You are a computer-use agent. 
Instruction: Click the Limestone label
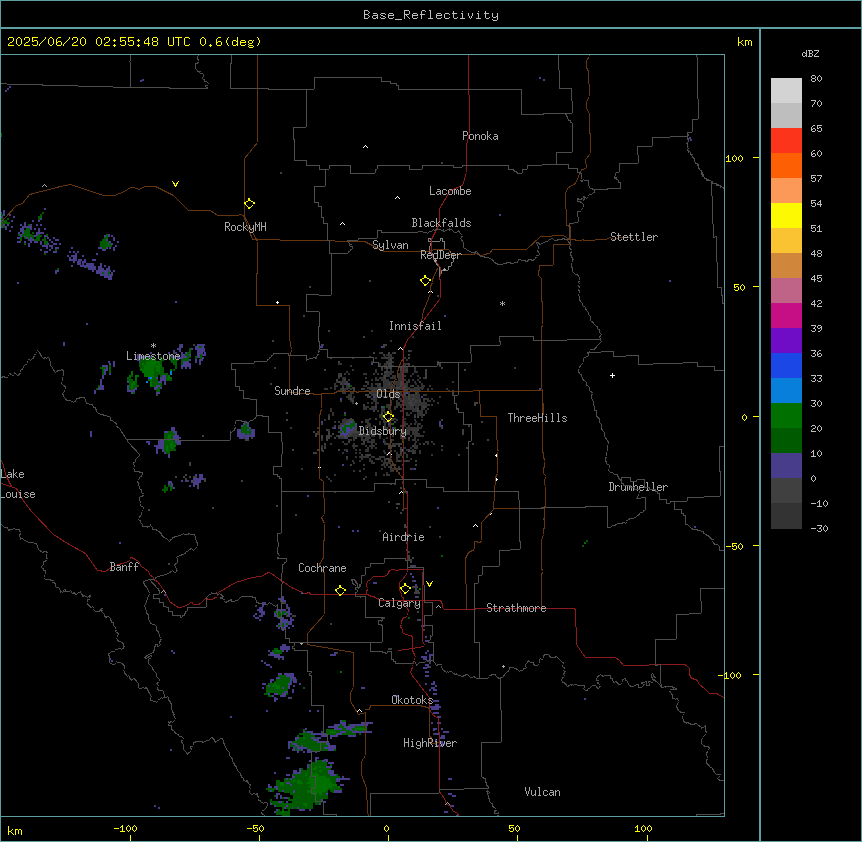(x=153, y=356)
